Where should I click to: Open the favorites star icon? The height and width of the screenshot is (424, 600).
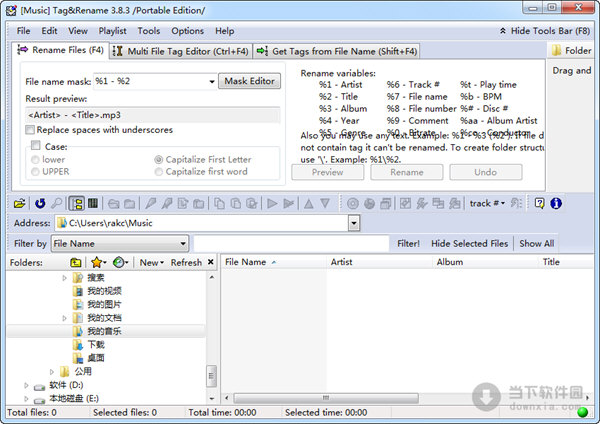click(x=98, y=263)
